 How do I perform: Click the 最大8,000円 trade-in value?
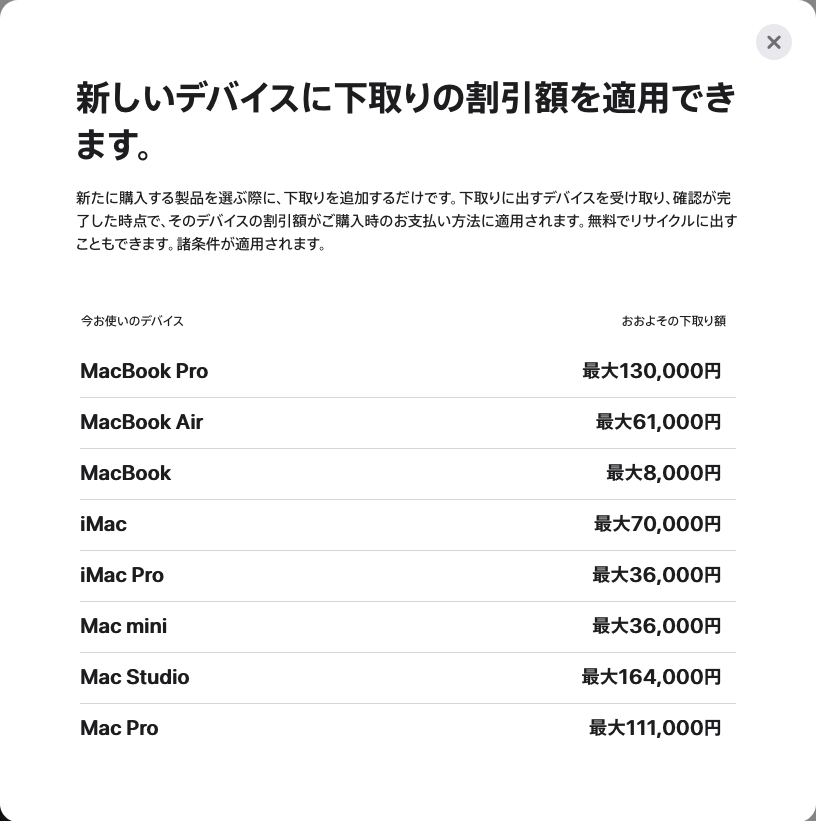pos(664,473)
